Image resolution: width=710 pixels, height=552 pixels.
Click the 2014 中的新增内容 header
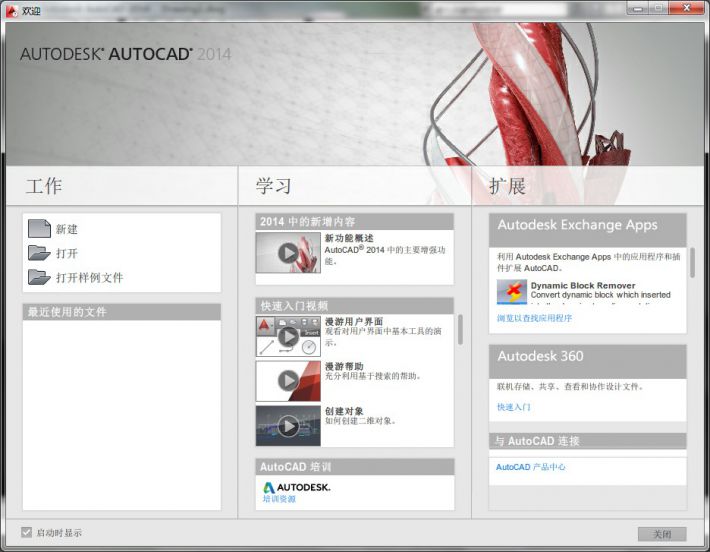pyautogui.click(x=355, y=222)
